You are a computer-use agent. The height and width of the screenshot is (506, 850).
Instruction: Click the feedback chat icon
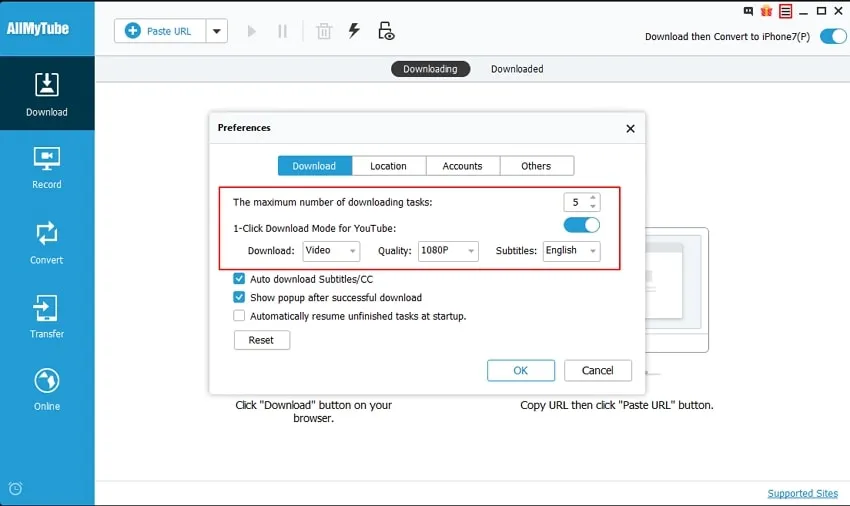[x=749, y=11]
